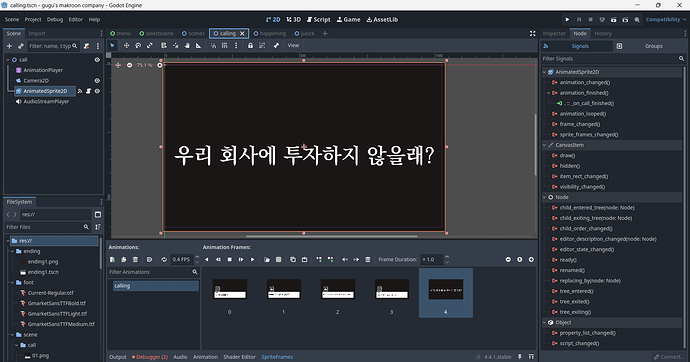
Task: Stop the sprite frames animation playback
Action: click(229, 260)
